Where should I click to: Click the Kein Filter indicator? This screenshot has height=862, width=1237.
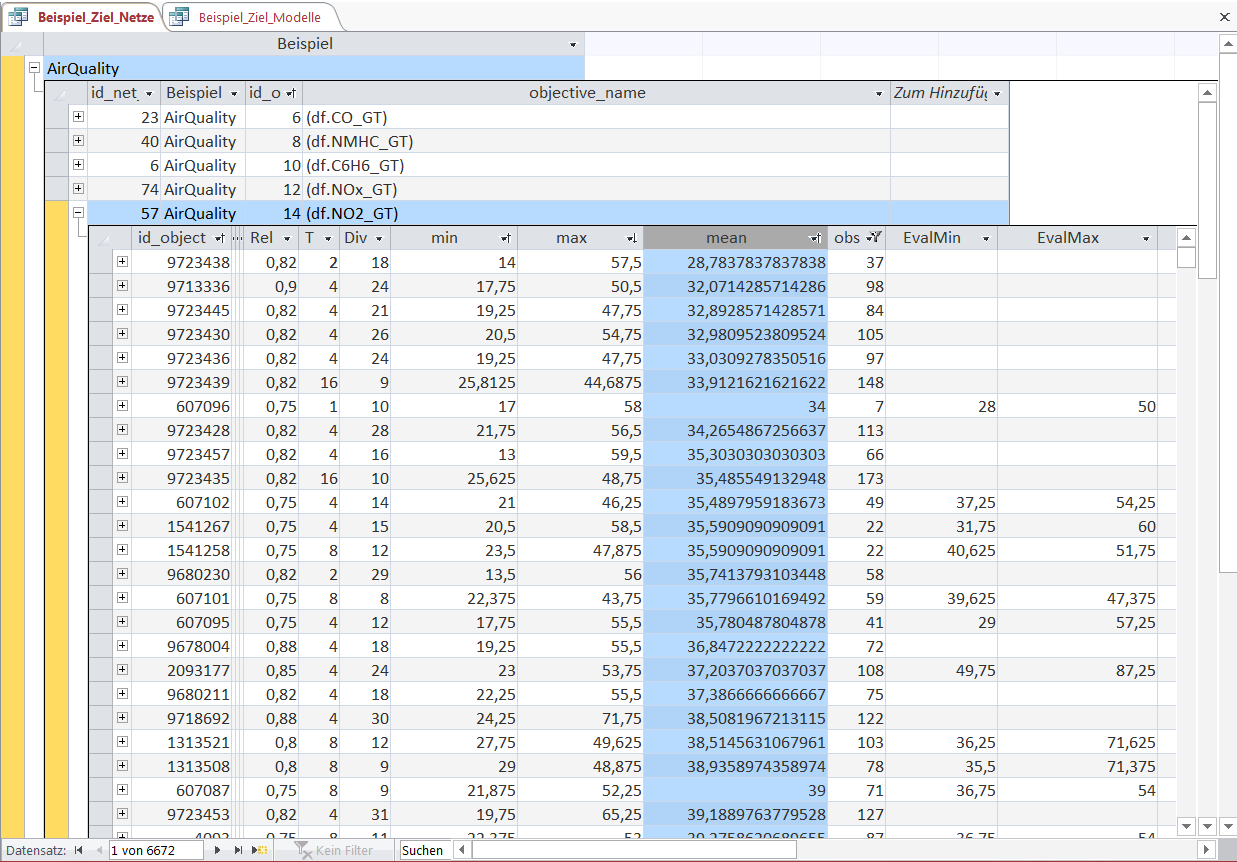[333, 850]
